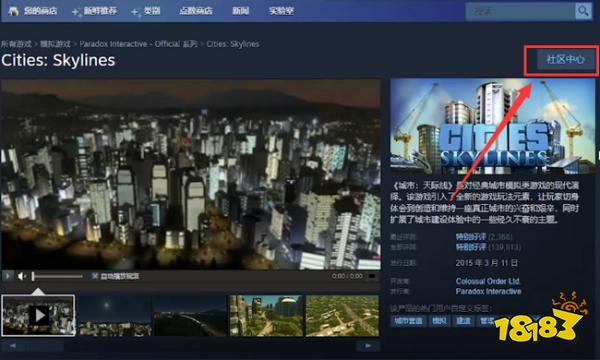Image resolution: width=600 pixels, height=360 pixels.
Task: Select the night sky moon thumbnail
Action: pyautogui.click(x=114, y=316)
